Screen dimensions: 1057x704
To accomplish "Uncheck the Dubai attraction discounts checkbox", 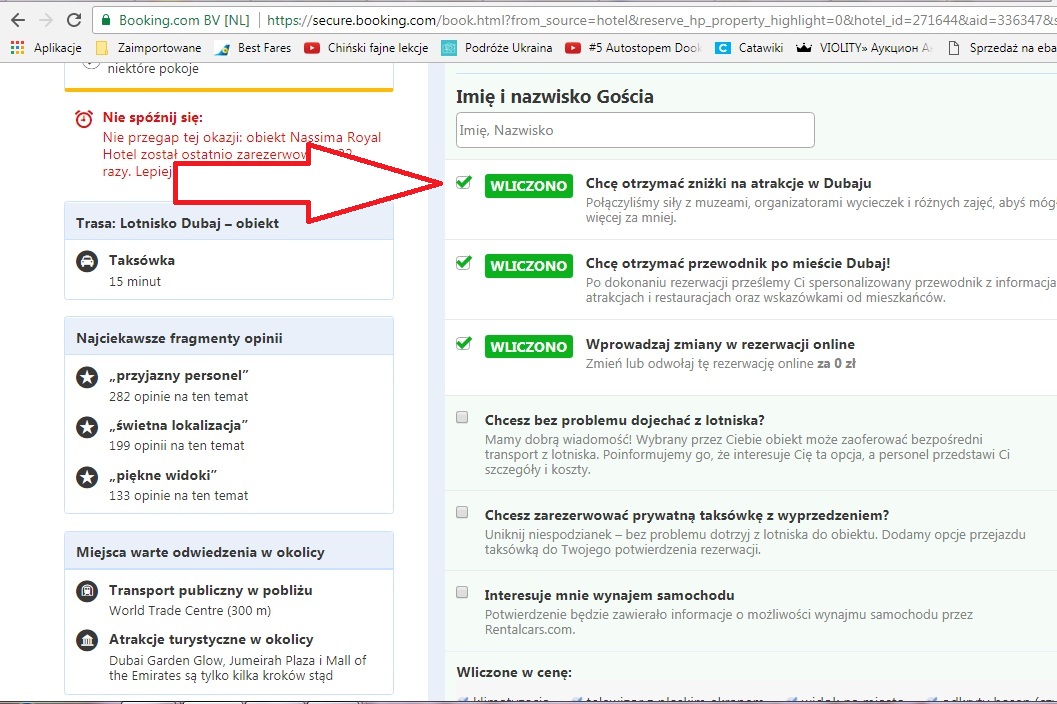I will tap(463, 182).
